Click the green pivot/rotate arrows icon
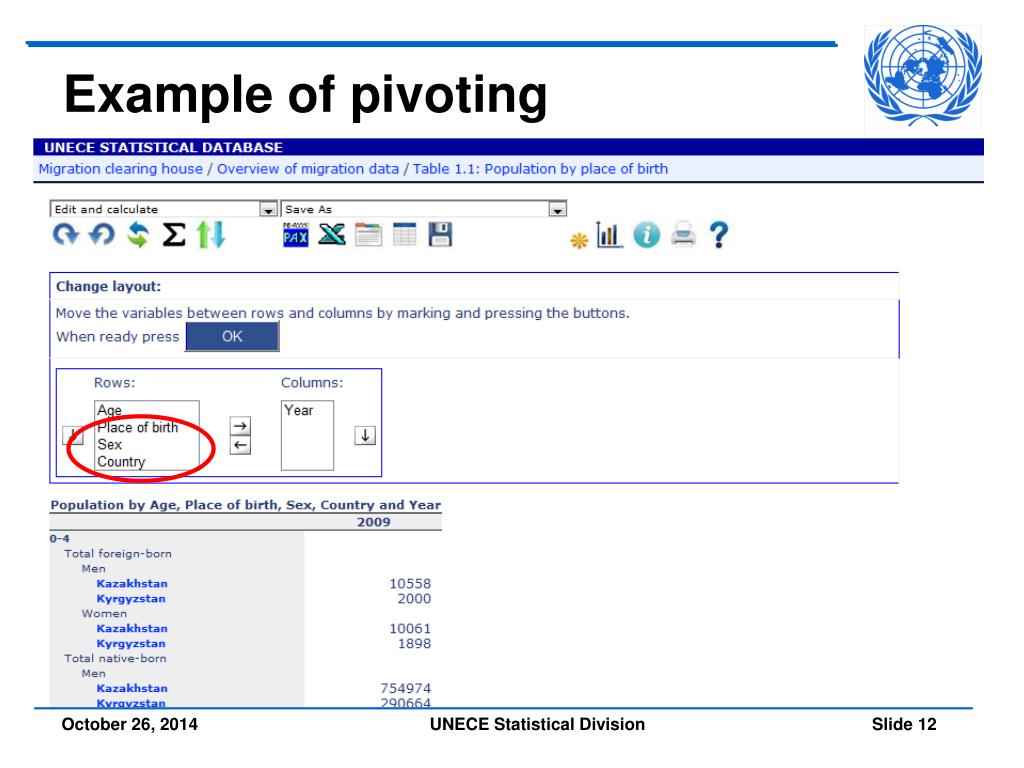Image resolution: width=1024 pixels, height=768 pixels. coord(135,236)
